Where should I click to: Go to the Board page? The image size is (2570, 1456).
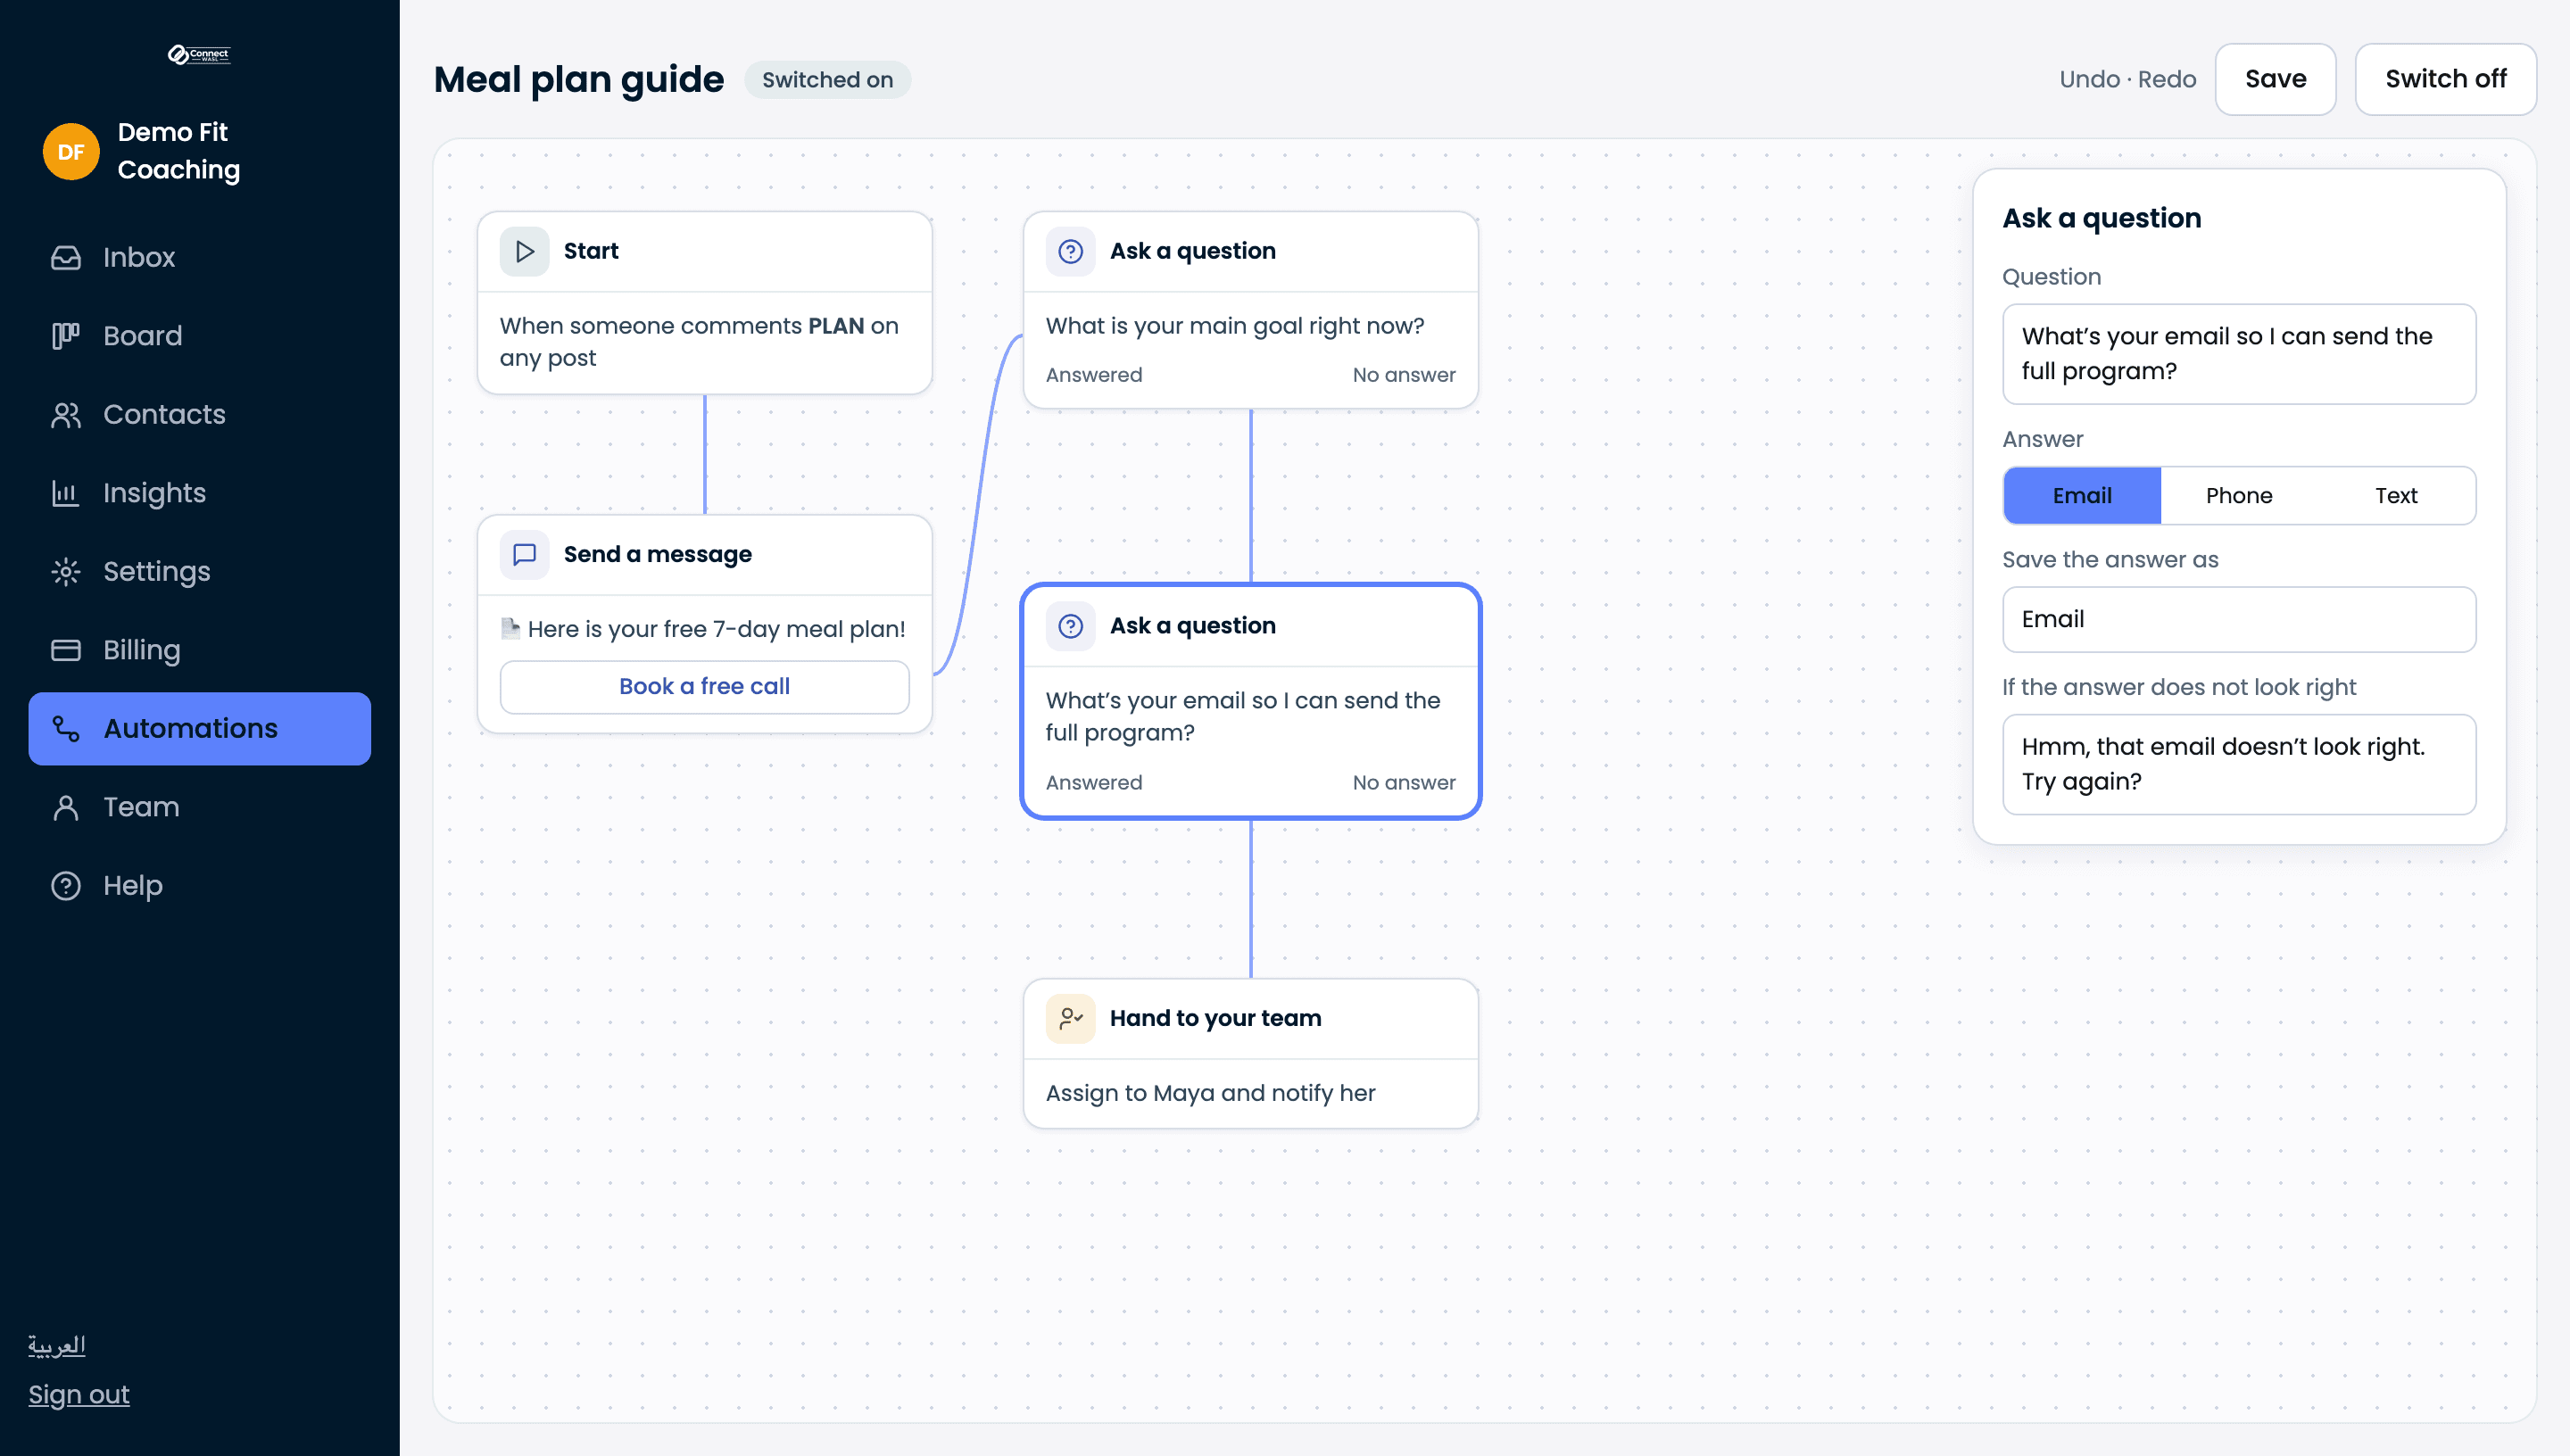199,336
